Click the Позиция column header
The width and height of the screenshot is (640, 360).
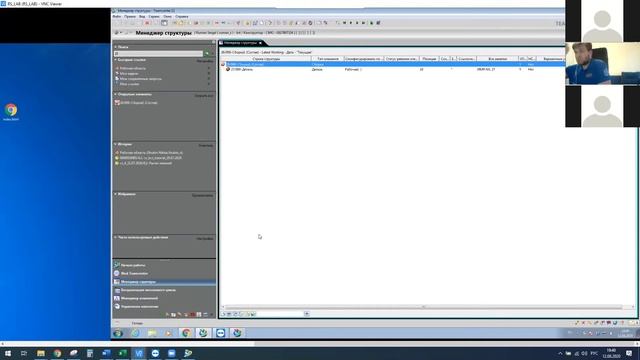click(x=429, y=59)
